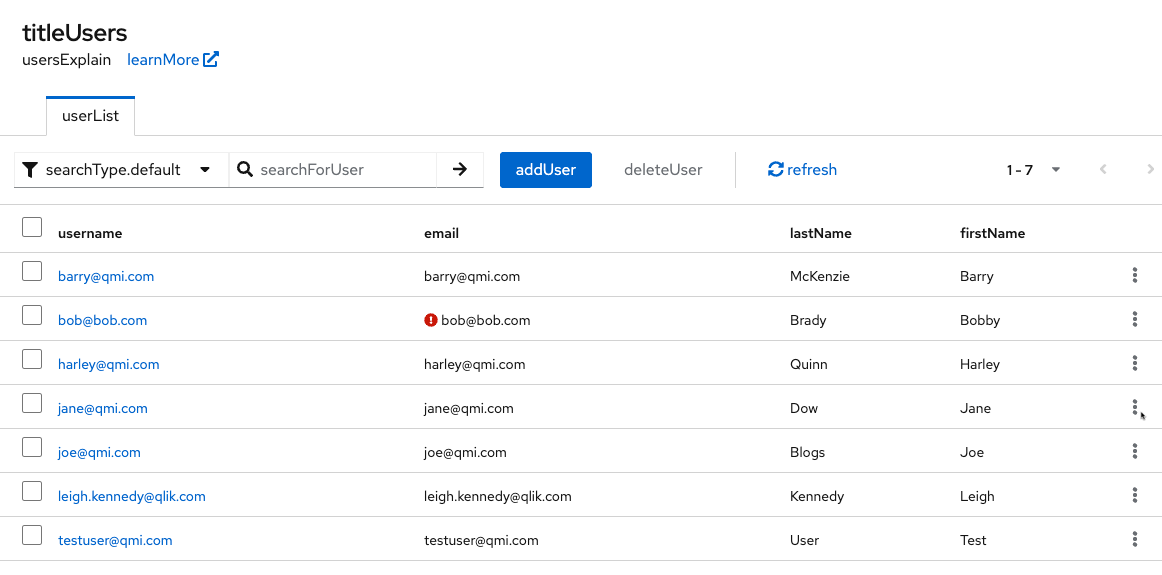Click the username column header

coord(90,233)
